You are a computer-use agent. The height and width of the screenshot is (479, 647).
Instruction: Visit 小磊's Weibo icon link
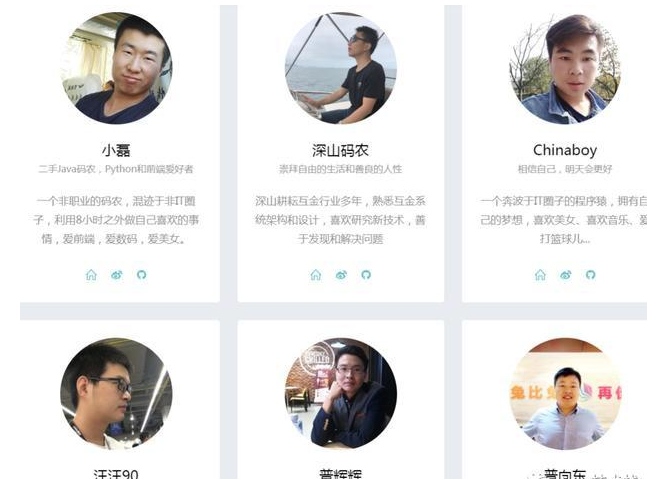[117, 275]
